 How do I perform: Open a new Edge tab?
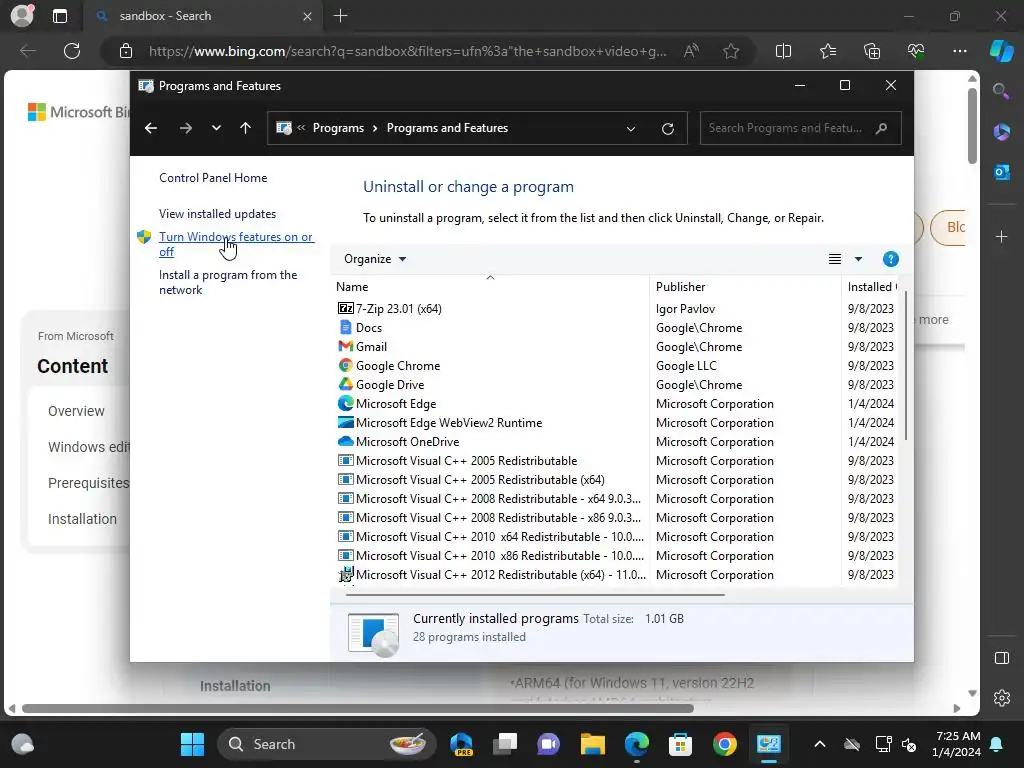(340, 16)
